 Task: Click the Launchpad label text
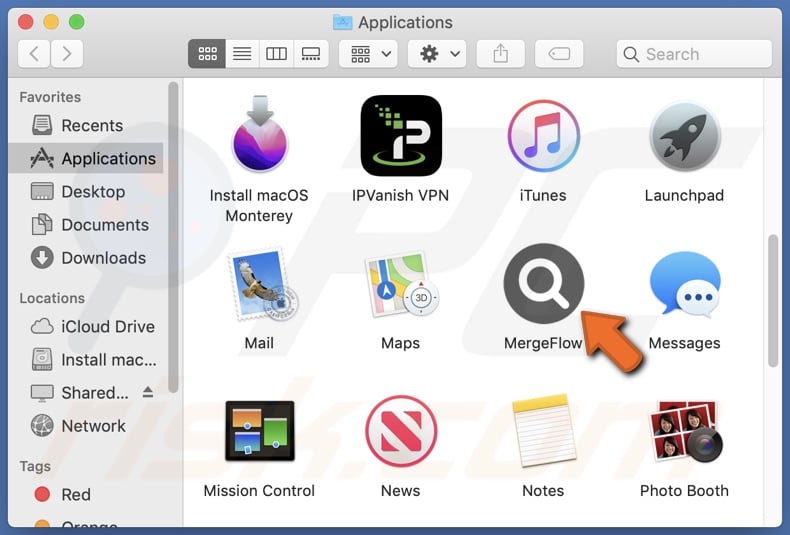tap(684, 195)
